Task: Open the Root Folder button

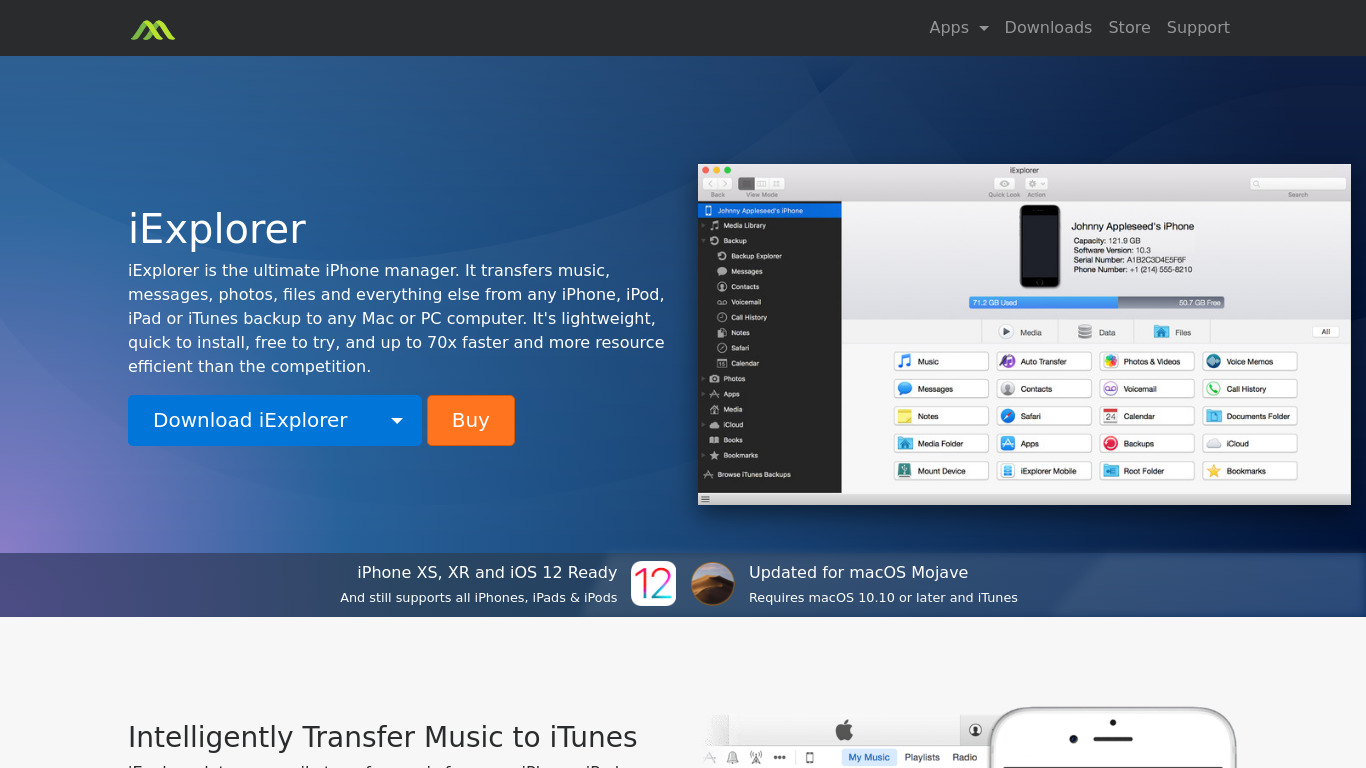Action: [x=1147, y=471]
